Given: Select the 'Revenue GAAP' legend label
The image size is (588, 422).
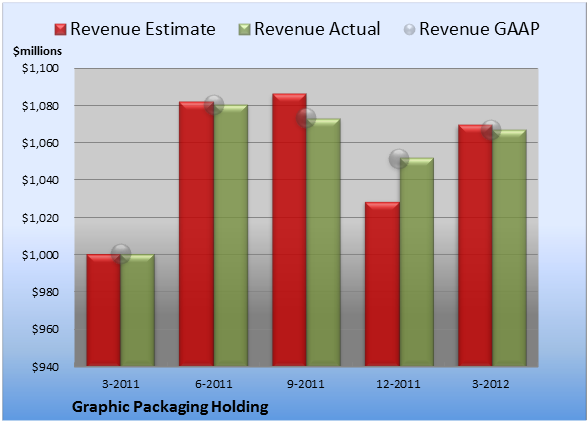Looking at the screenshot, I should (x=480, y=29).
